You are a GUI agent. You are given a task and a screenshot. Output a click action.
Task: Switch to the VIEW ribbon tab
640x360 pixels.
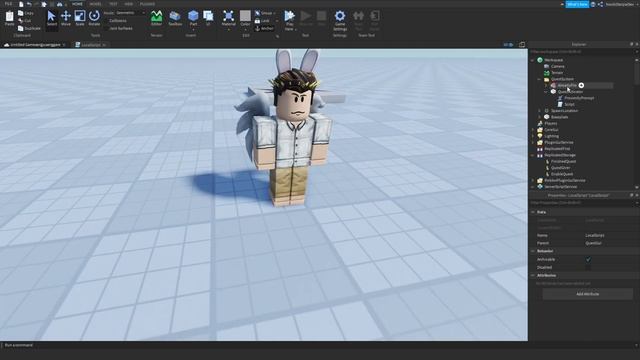click(129, 4)
